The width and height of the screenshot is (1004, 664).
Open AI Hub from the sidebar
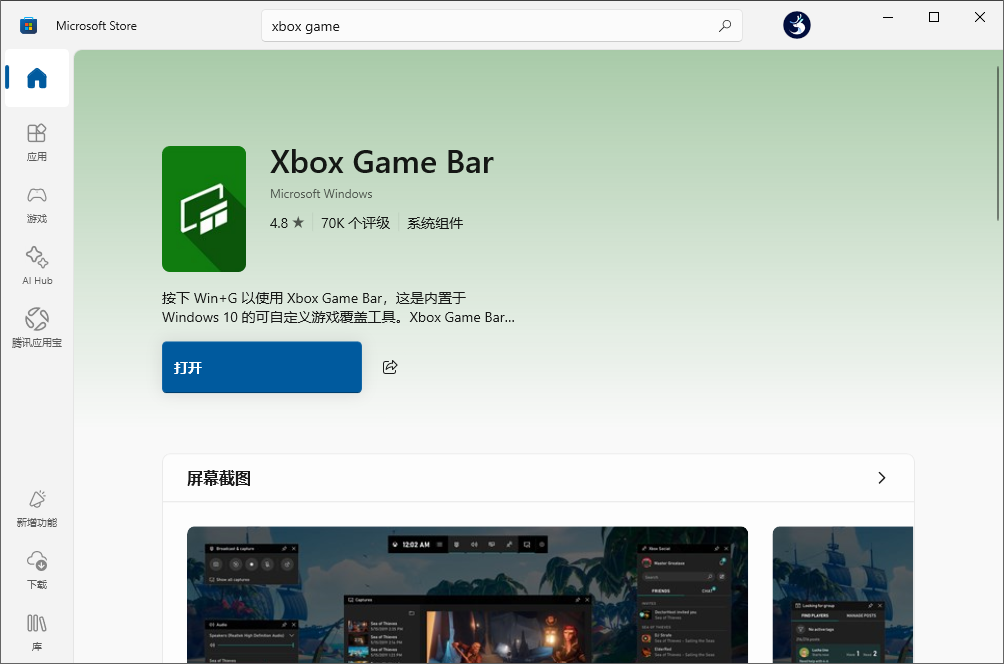36,265
